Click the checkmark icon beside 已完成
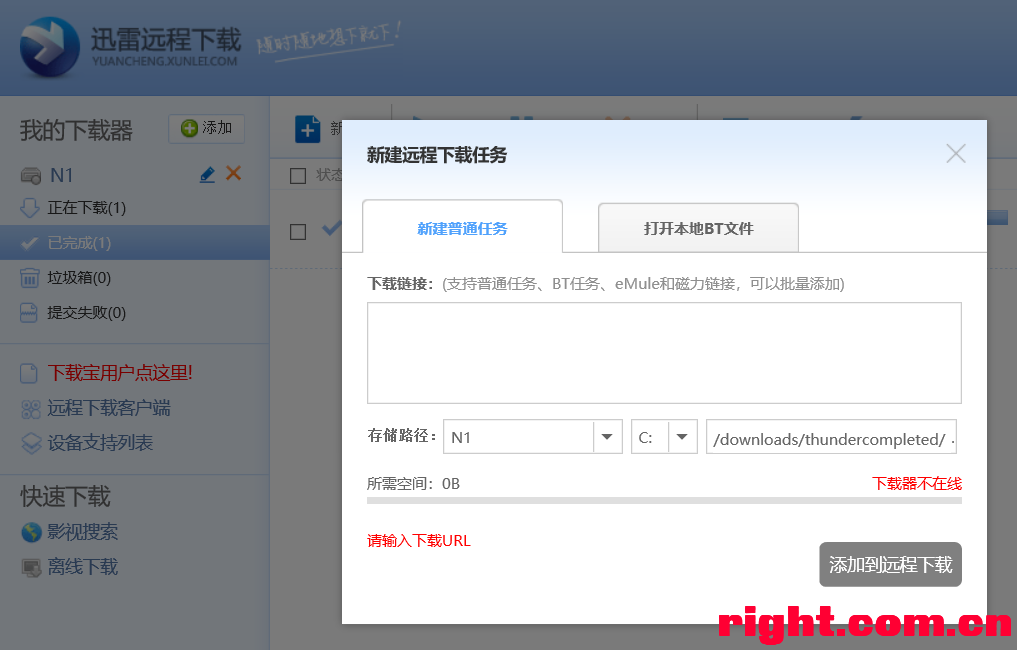 coord(30,243)
